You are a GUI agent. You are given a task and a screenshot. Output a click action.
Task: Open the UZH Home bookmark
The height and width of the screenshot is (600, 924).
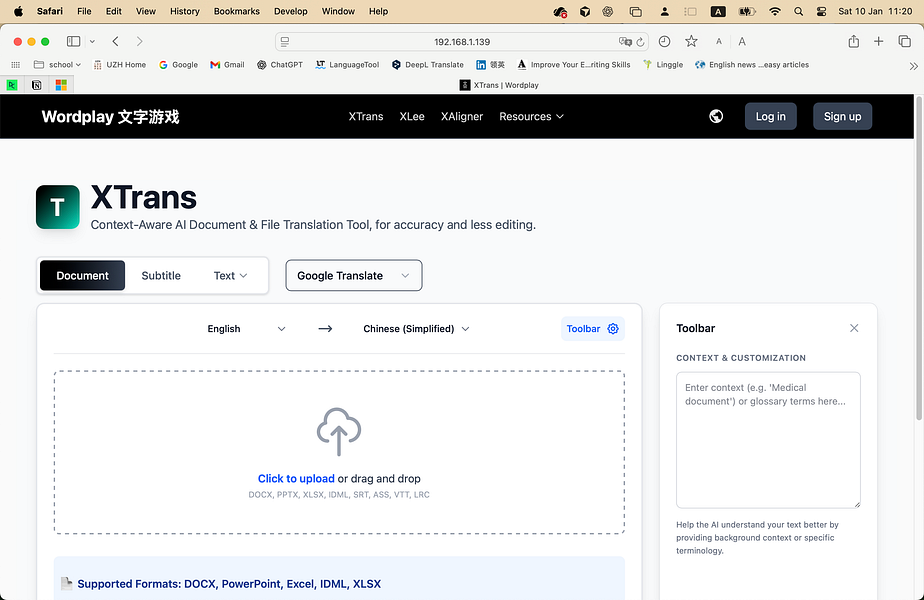click(120, 65)
